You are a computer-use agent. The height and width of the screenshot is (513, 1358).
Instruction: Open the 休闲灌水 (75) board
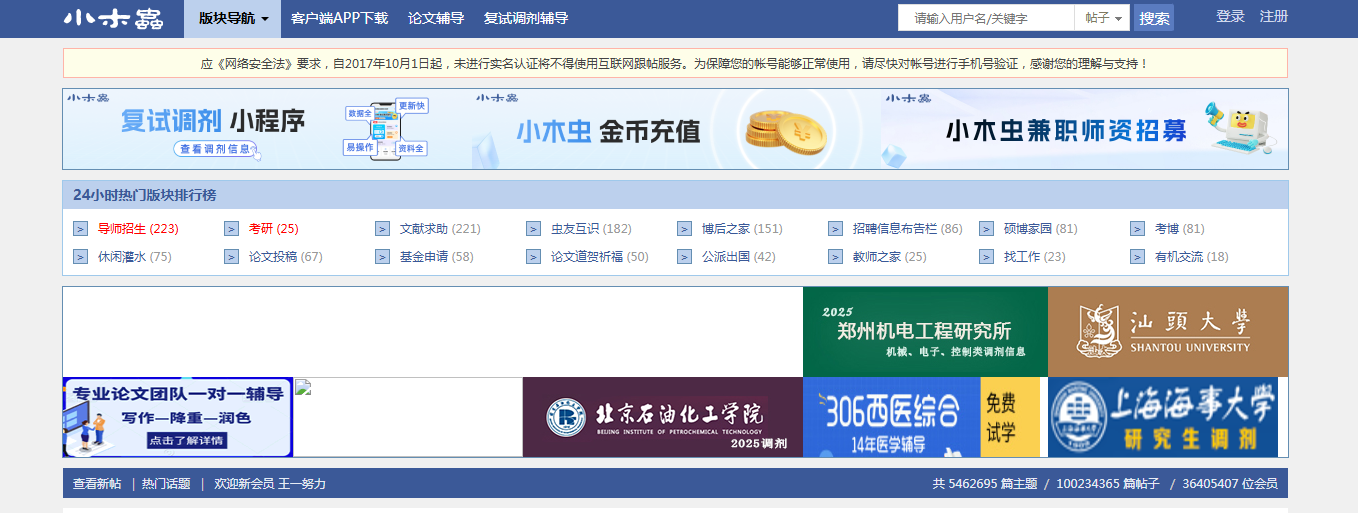tap(135, 257)
